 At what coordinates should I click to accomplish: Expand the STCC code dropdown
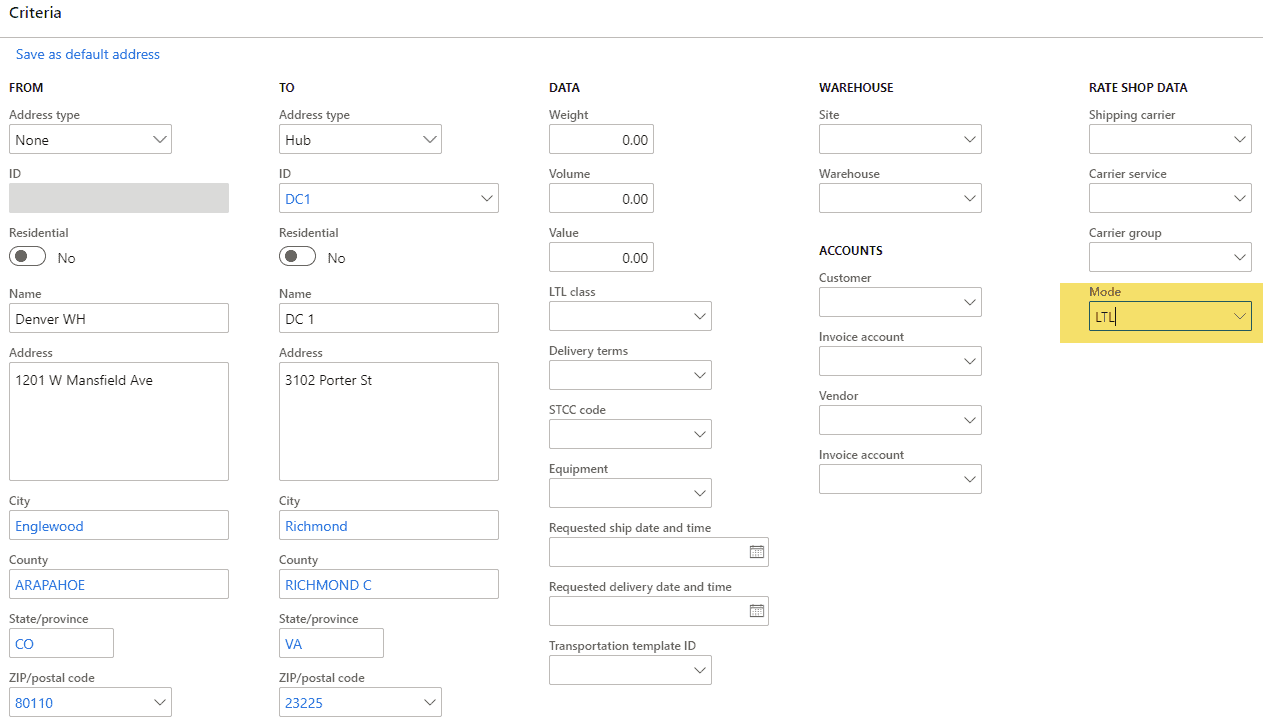point(700,435)
